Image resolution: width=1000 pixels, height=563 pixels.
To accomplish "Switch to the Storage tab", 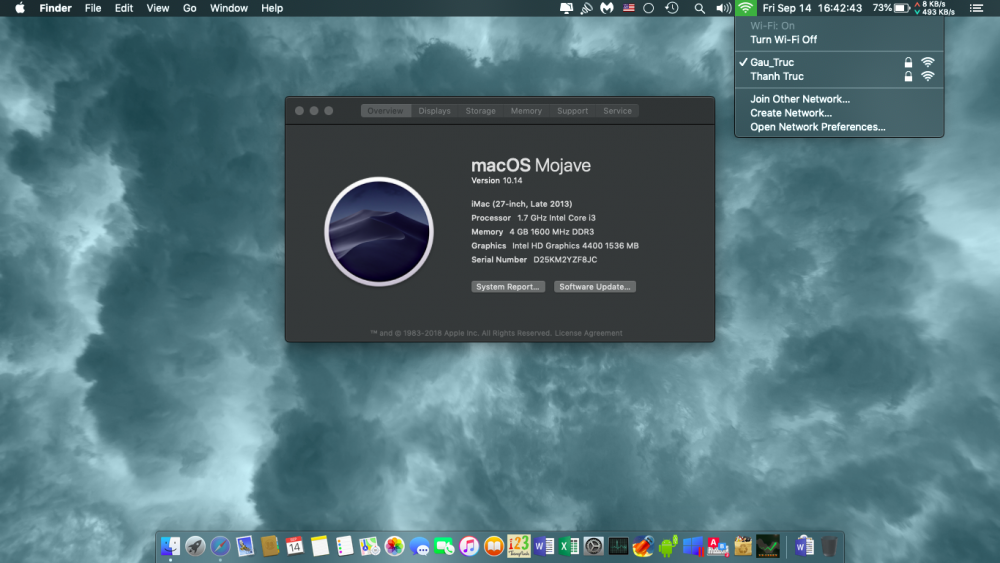I will pyautogui.click(x=480, y=111).
